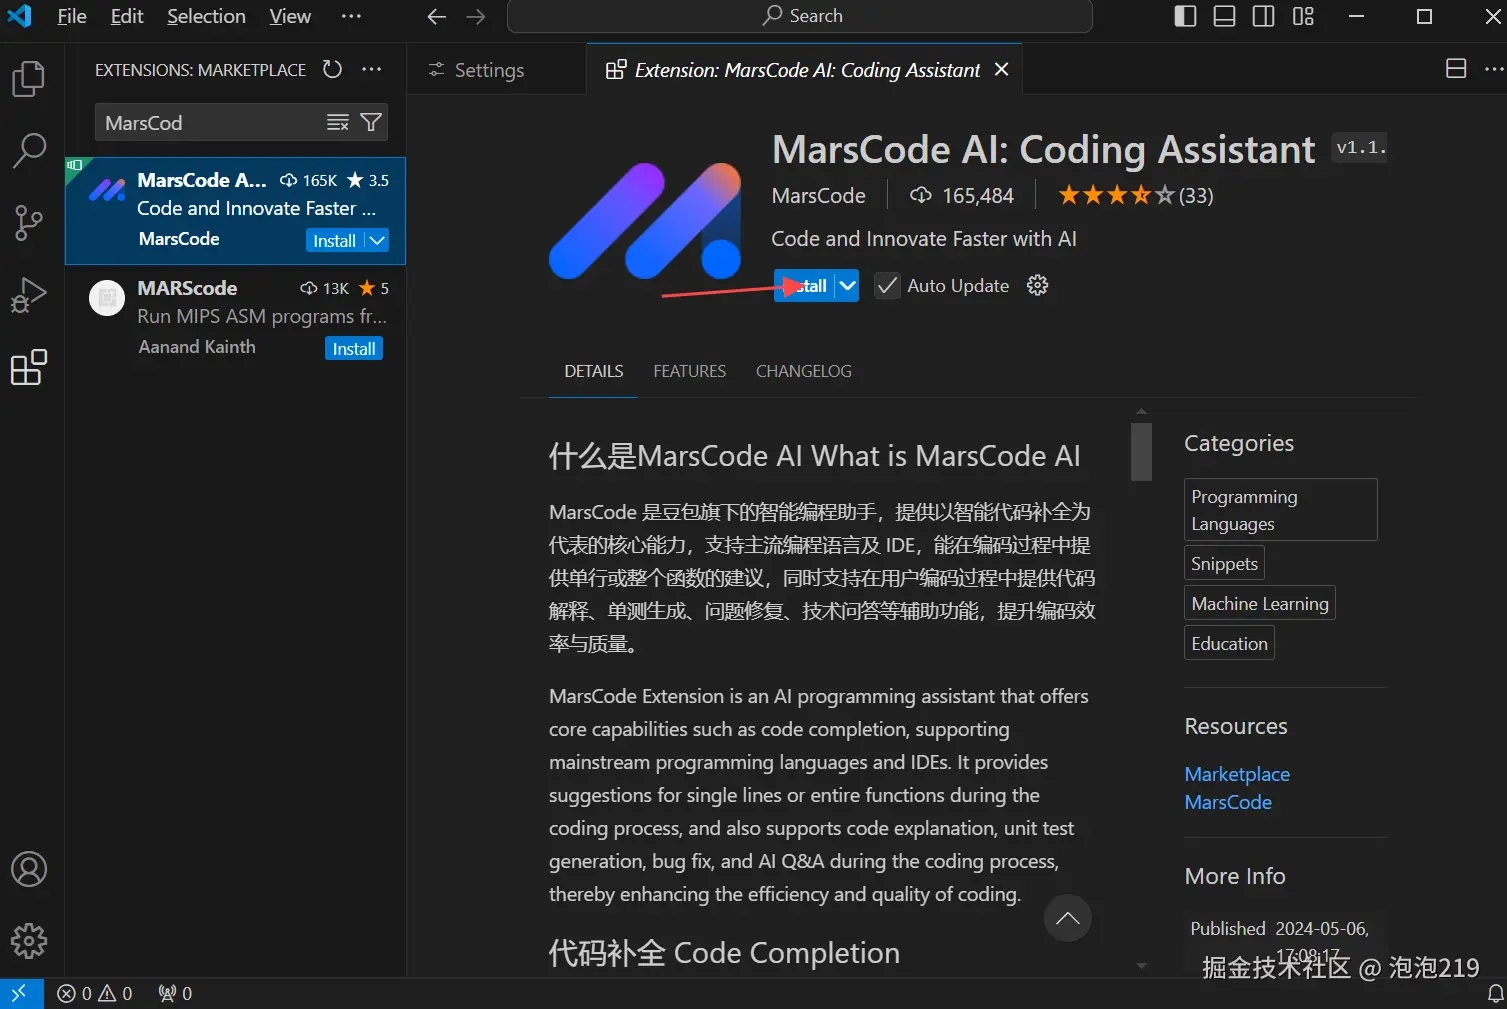The image size is (1507, 1009).
Task: Open the additional menus ellipsis in menu bar
Action: point(351,16)
